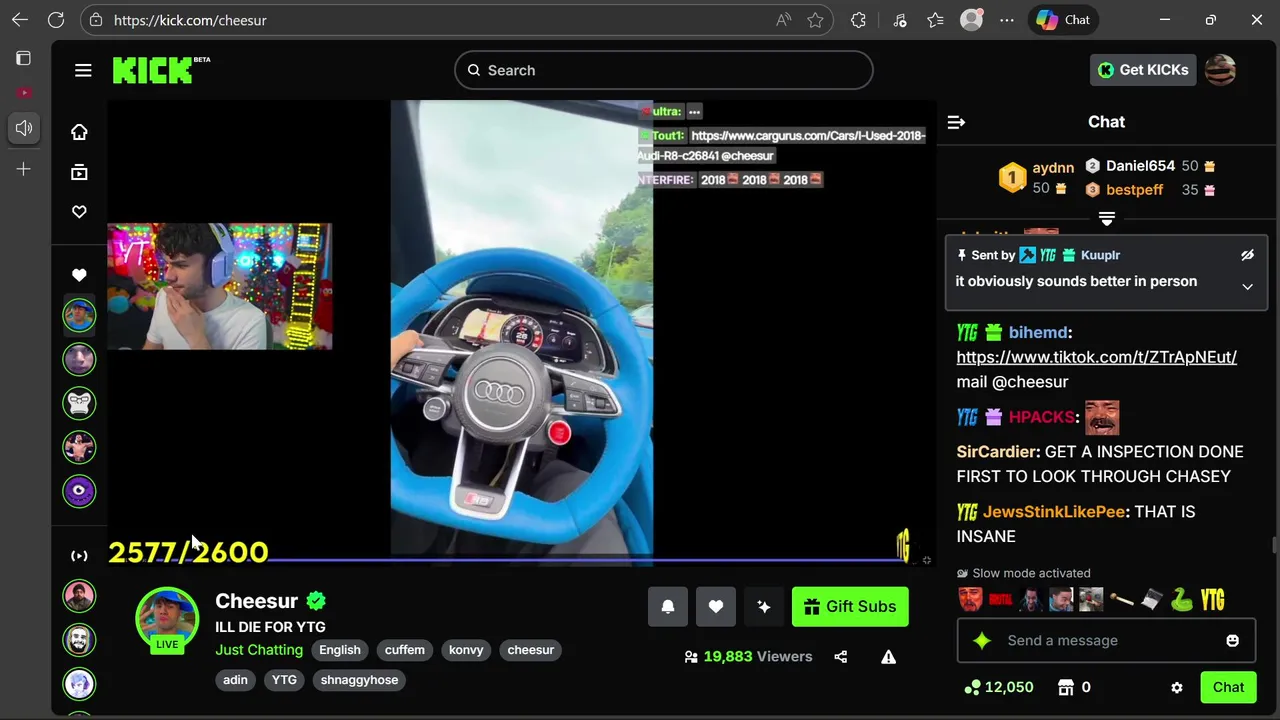Open Browse icon in Kick sidebar

79,172
